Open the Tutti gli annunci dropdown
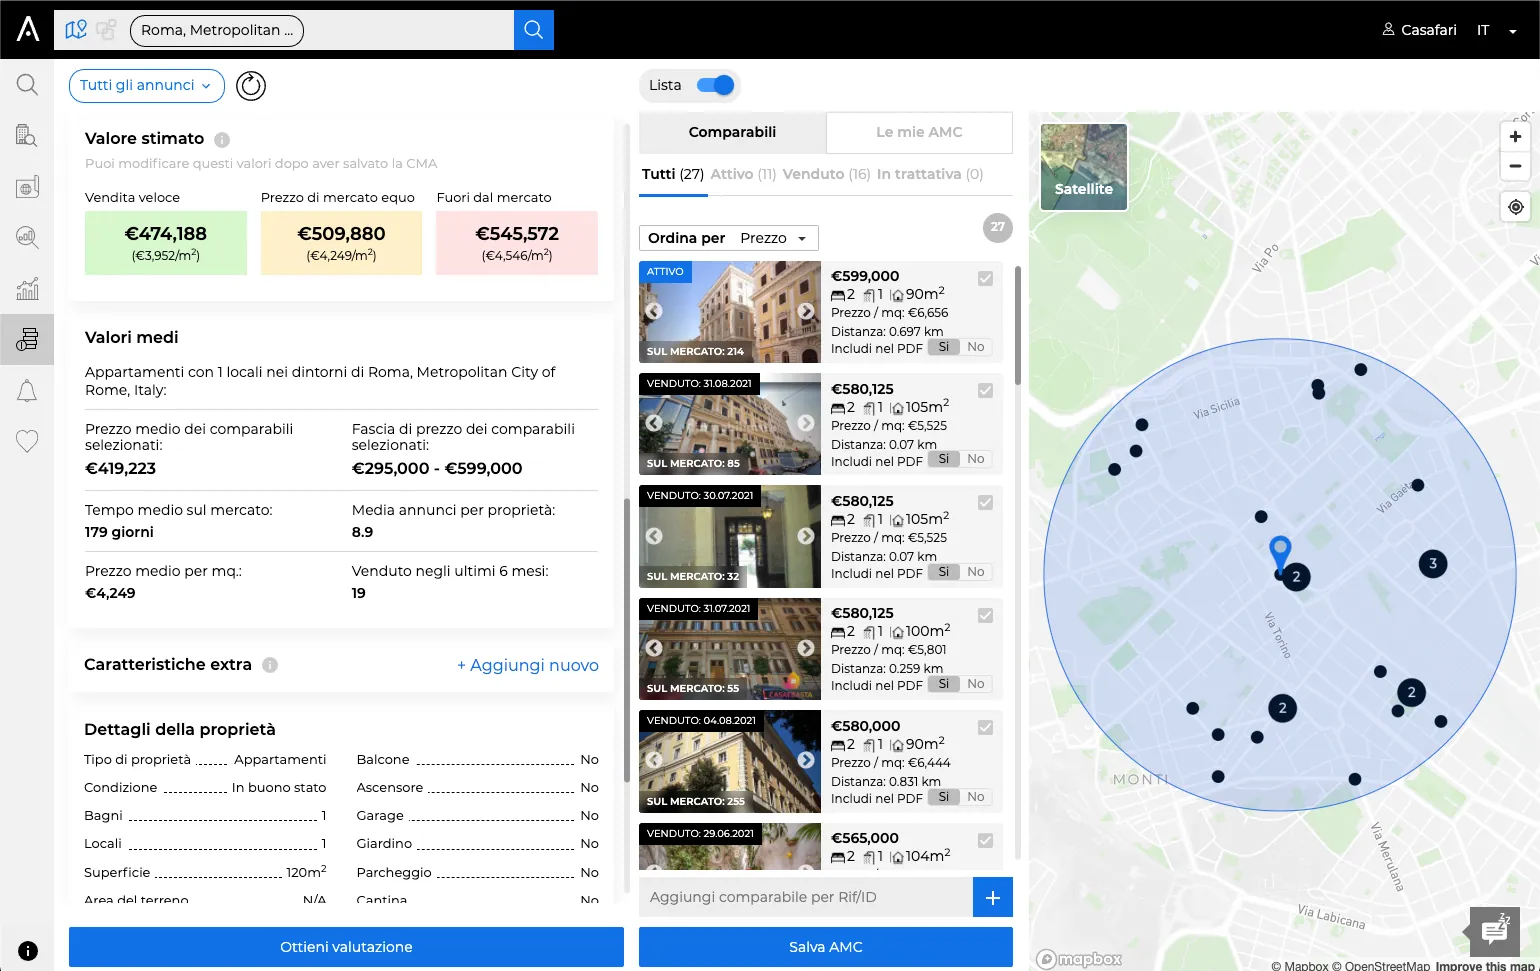This screenshot has width=1540, height=971. 146,86
